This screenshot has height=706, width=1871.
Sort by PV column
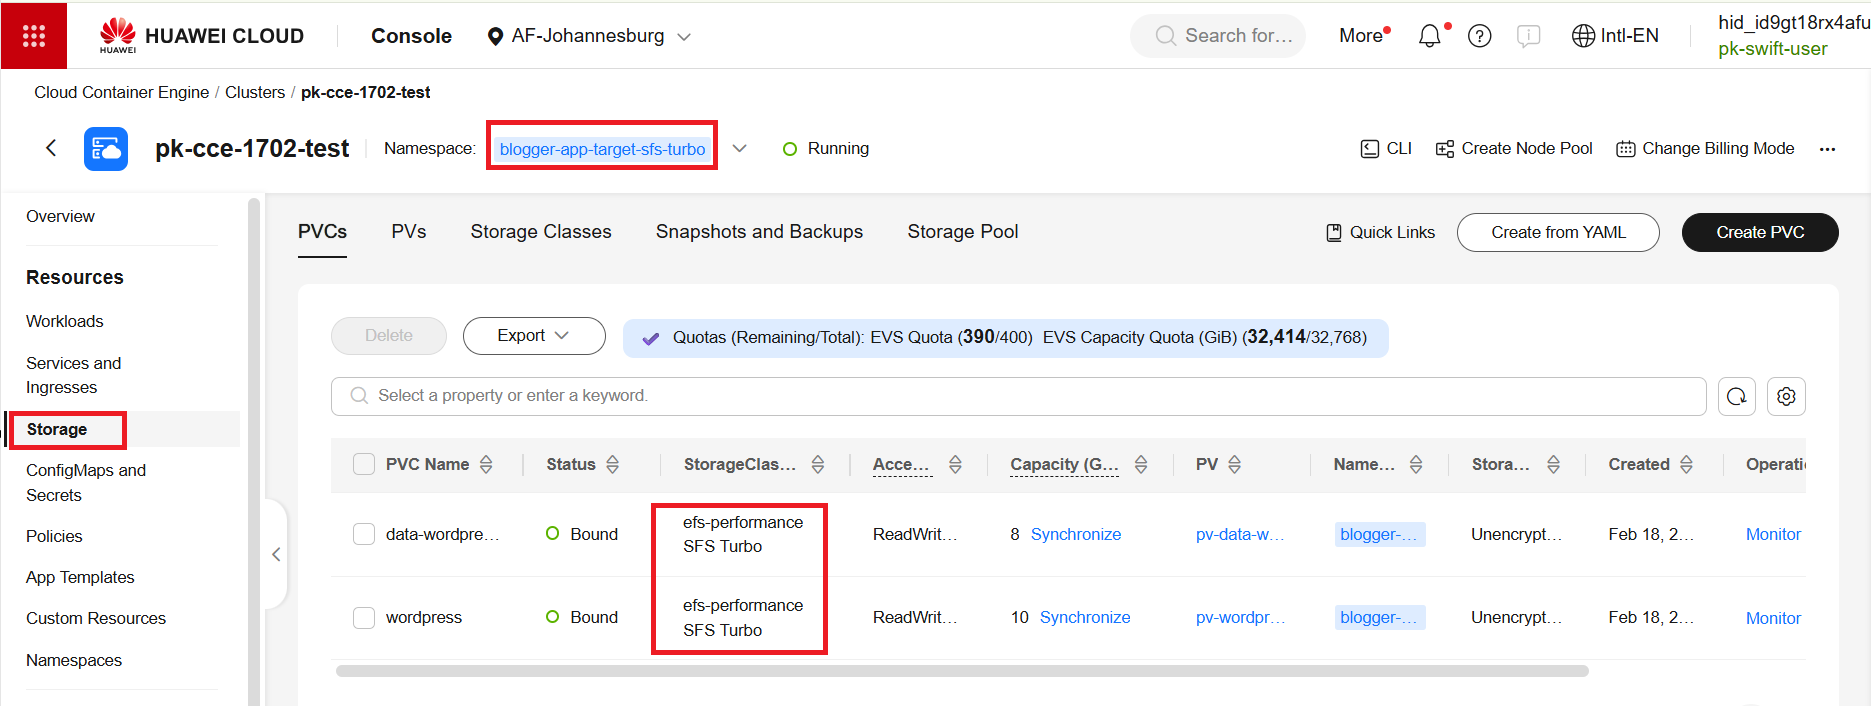click(1235, 464)
